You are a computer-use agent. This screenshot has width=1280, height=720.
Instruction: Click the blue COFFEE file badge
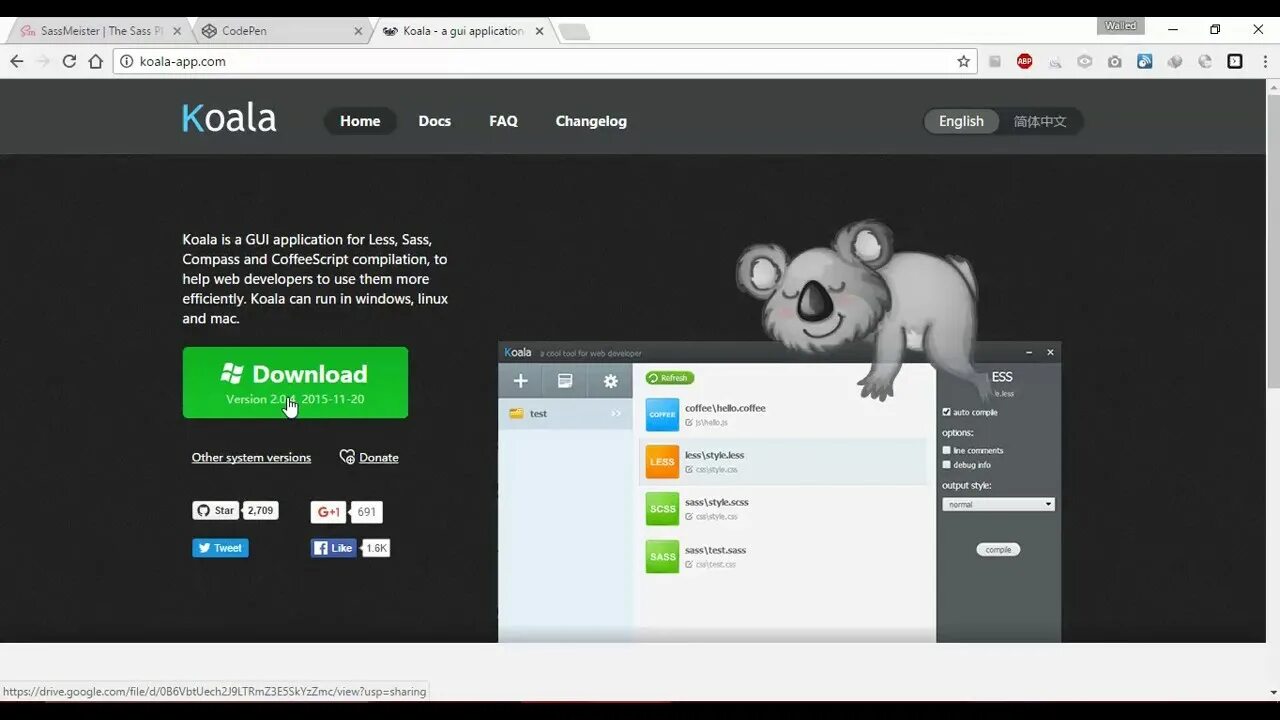tap(662, 414)
